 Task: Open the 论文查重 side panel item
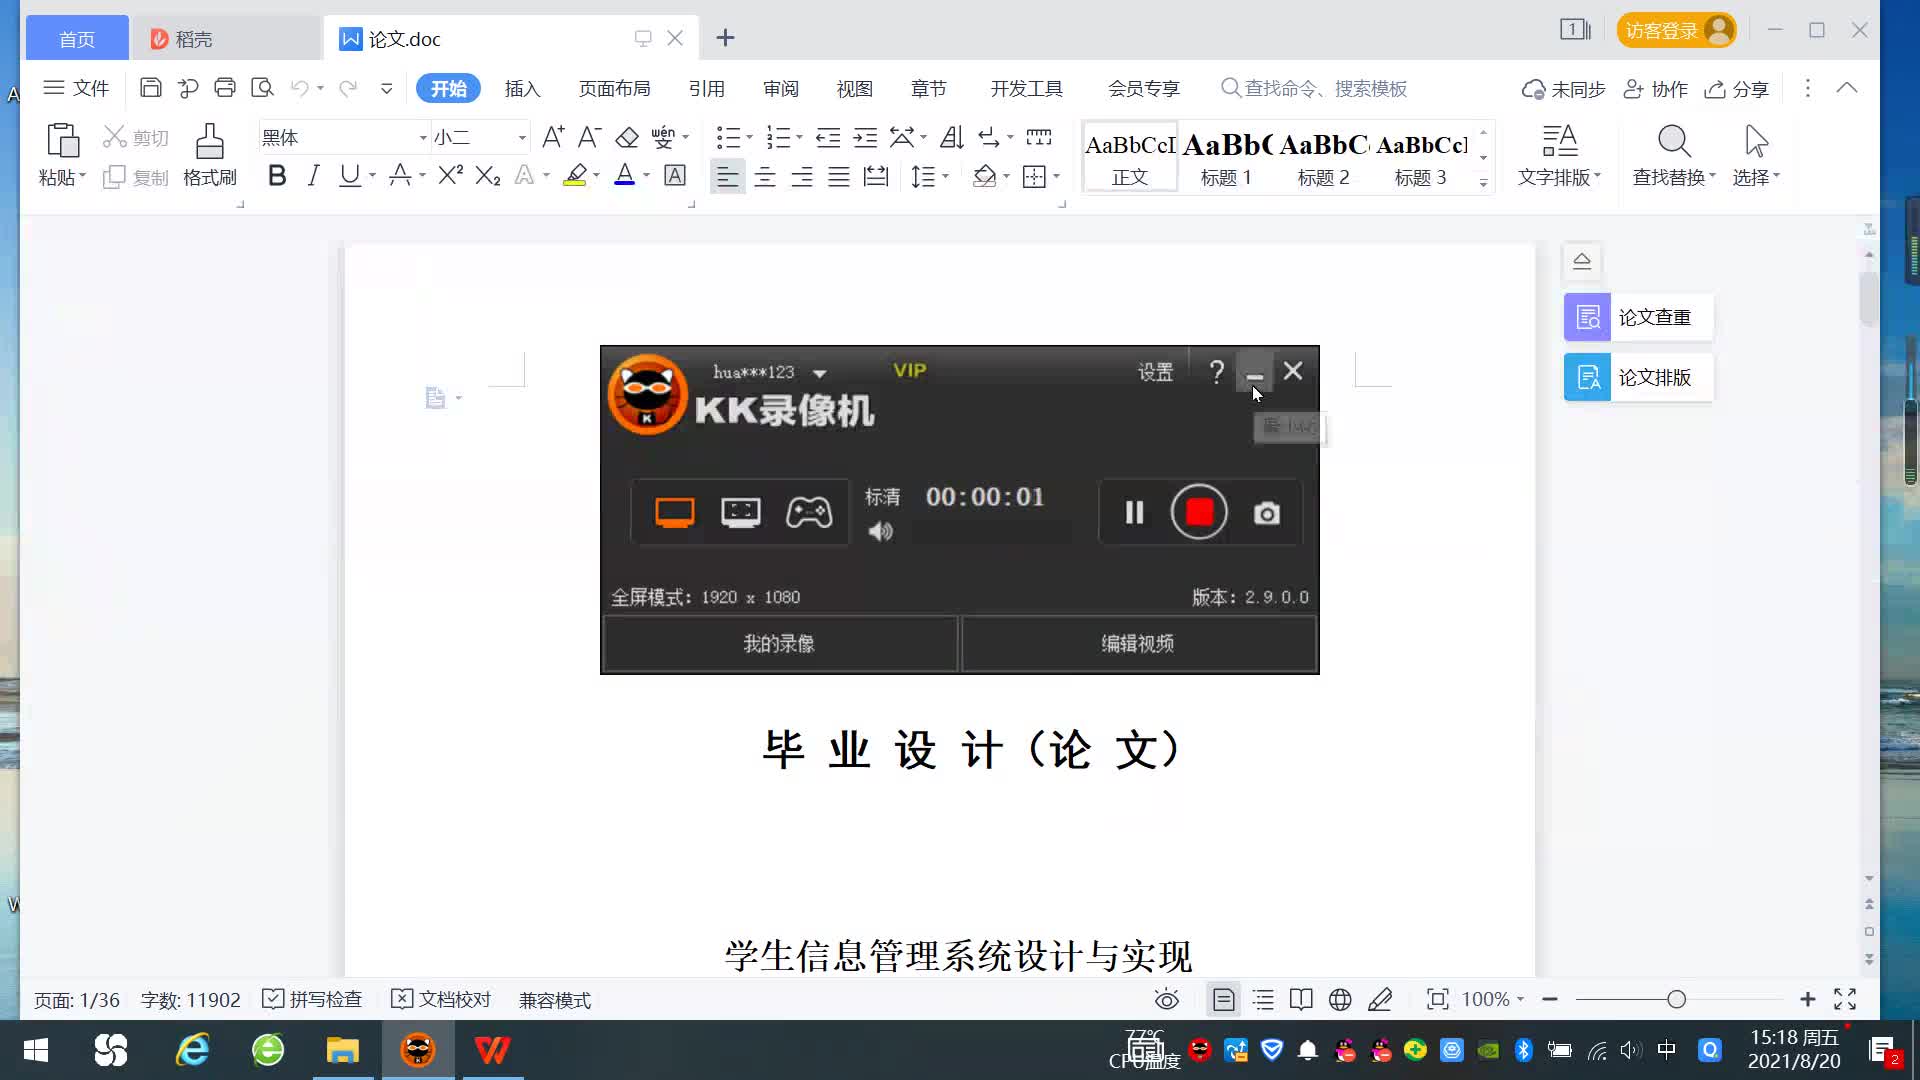tap(1638, 318)
